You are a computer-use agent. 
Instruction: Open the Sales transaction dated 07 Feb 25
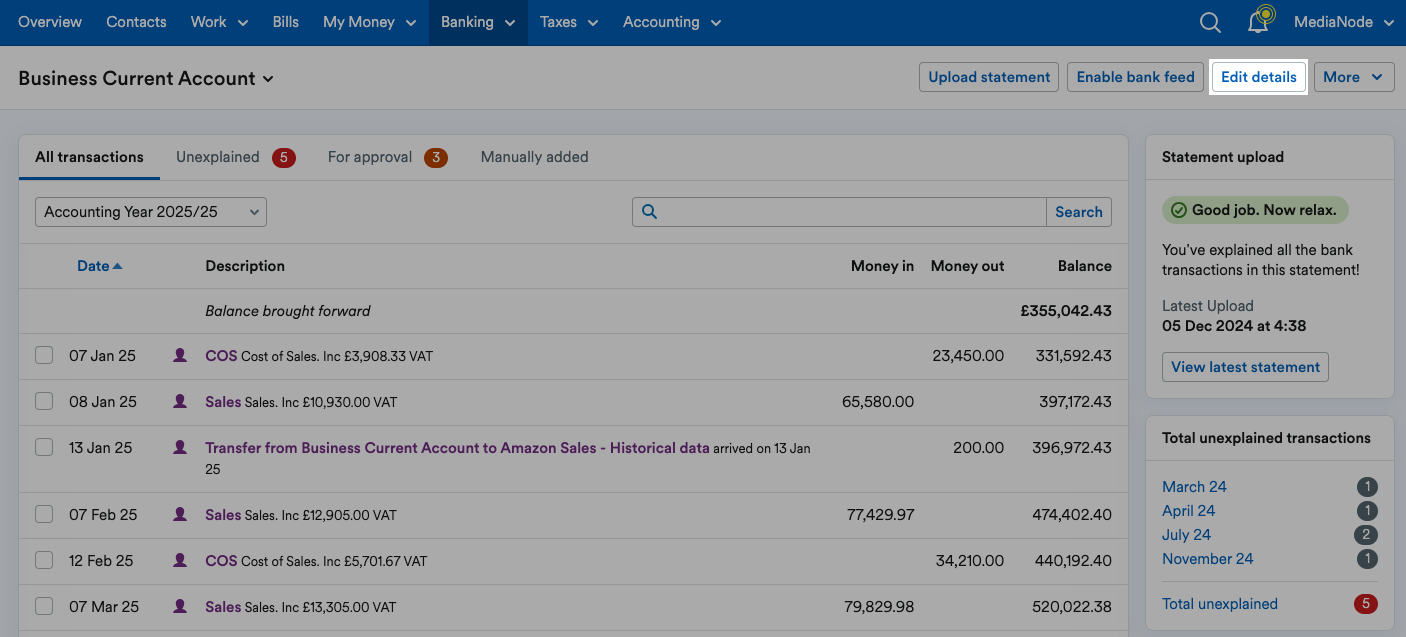pos(223,514)
